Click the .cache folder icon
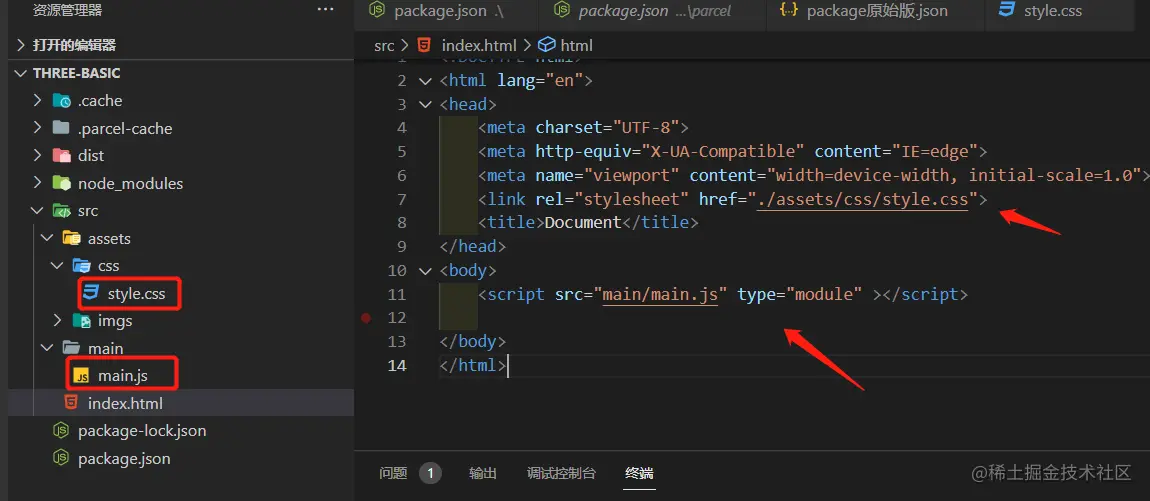 pos(62,100)
